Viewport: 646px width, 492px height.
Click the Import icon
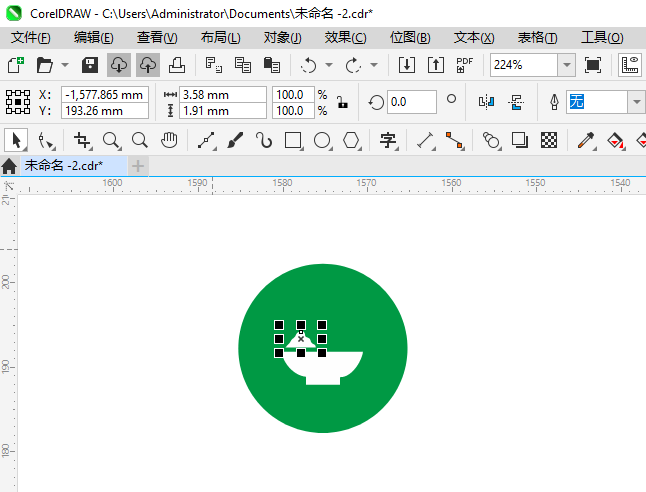[x=407, y=65]
